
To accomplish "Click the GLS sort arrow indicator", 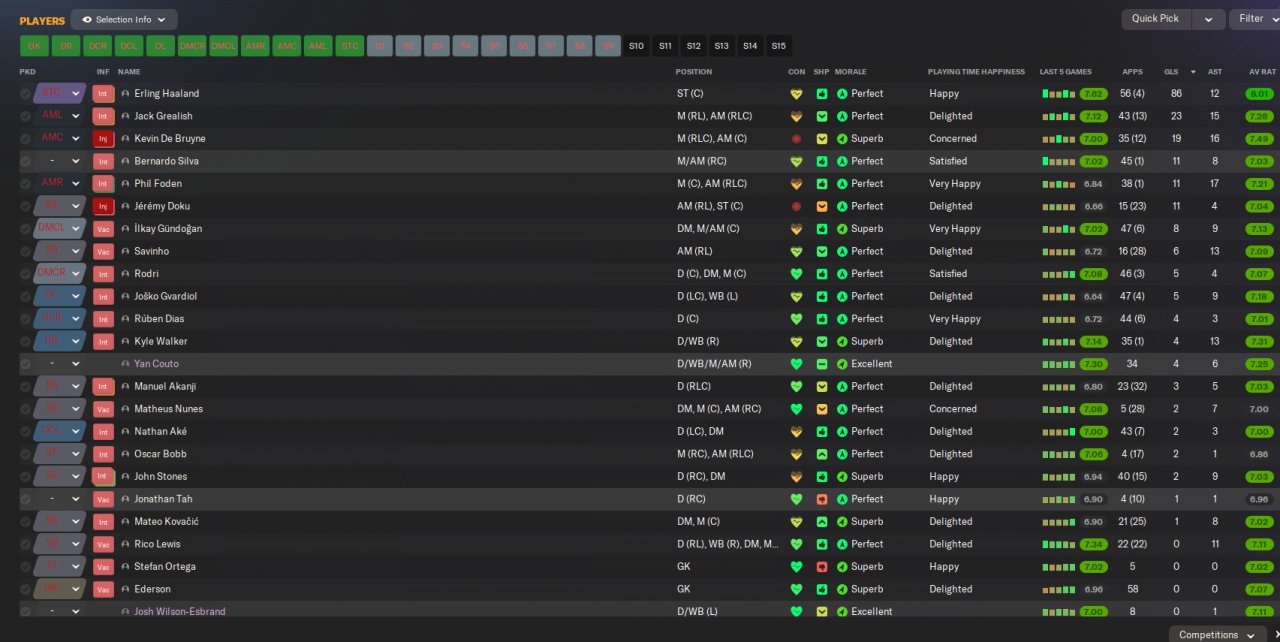I will (1193, 72).
